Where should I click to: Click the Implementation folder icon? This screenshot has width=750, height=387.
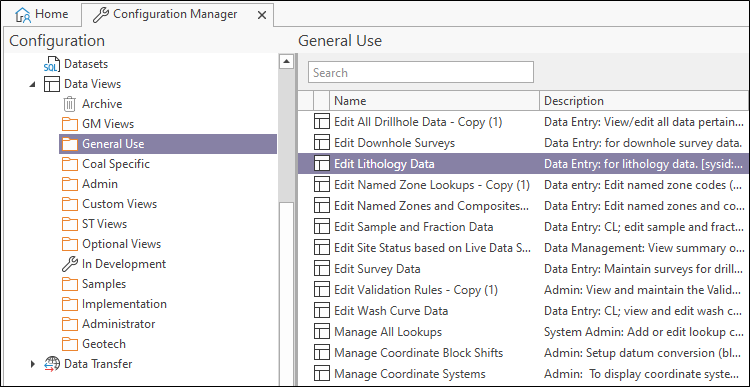[x=70, y=304]
